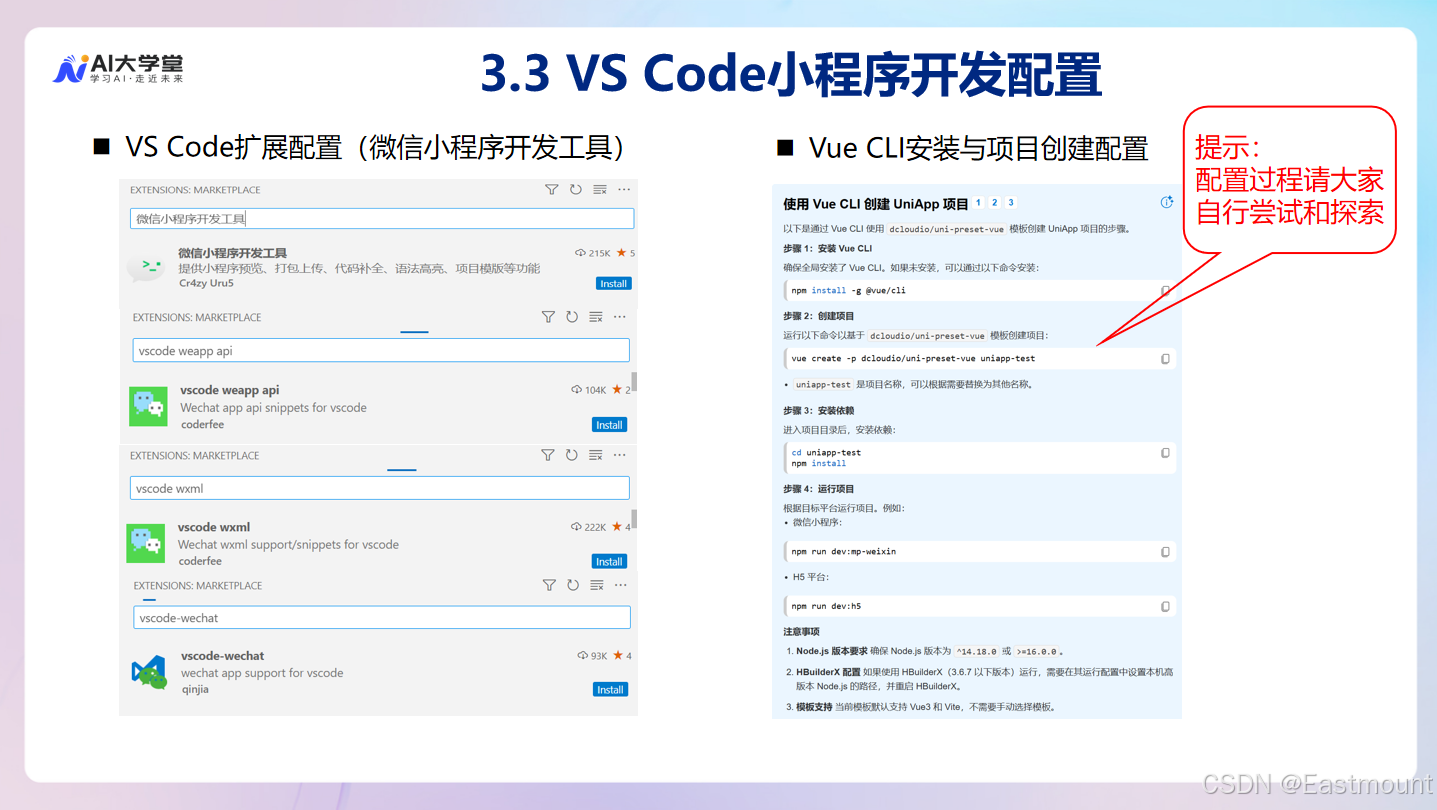Click filter icon above vscode wxml search
This screenshot has height=810, width=1437.
coord(548,455)
